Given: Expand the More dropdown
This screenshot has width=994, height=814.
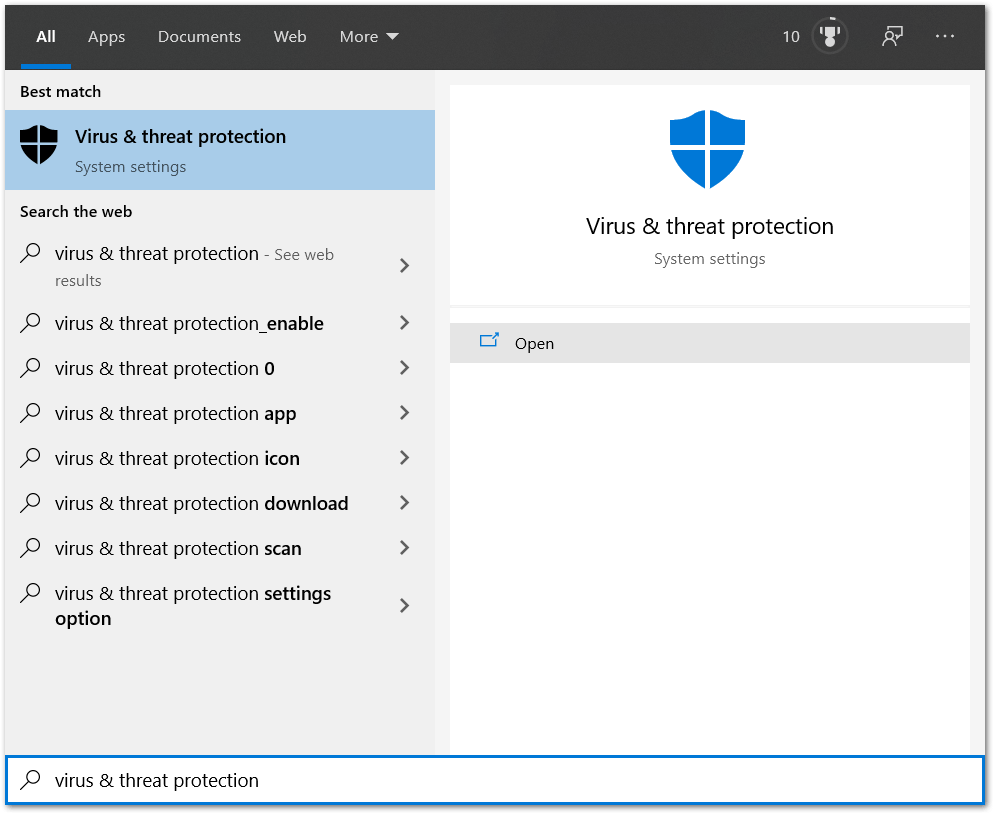Looking at the screenshot, I should [369, 37].
